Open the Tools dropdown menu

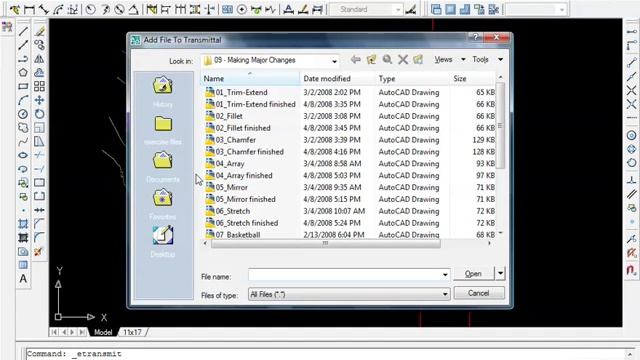[487, 60]
